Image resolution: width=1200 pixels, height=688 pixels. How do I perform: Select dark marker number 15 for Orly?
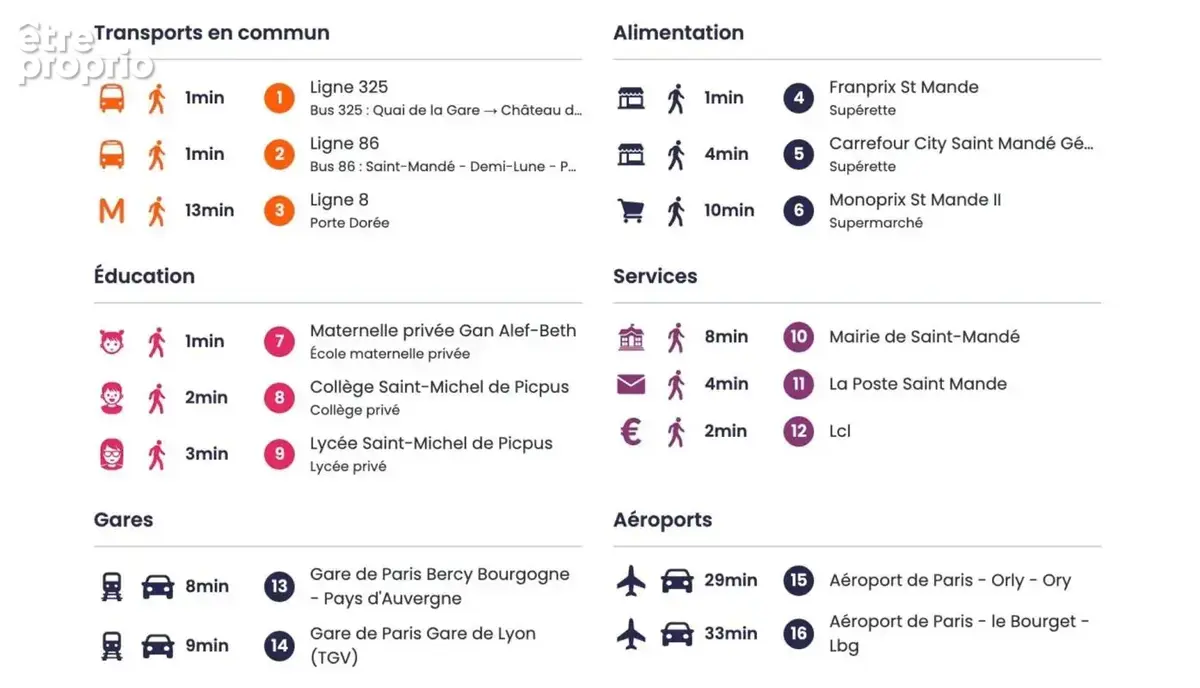(x=798, y=580)
